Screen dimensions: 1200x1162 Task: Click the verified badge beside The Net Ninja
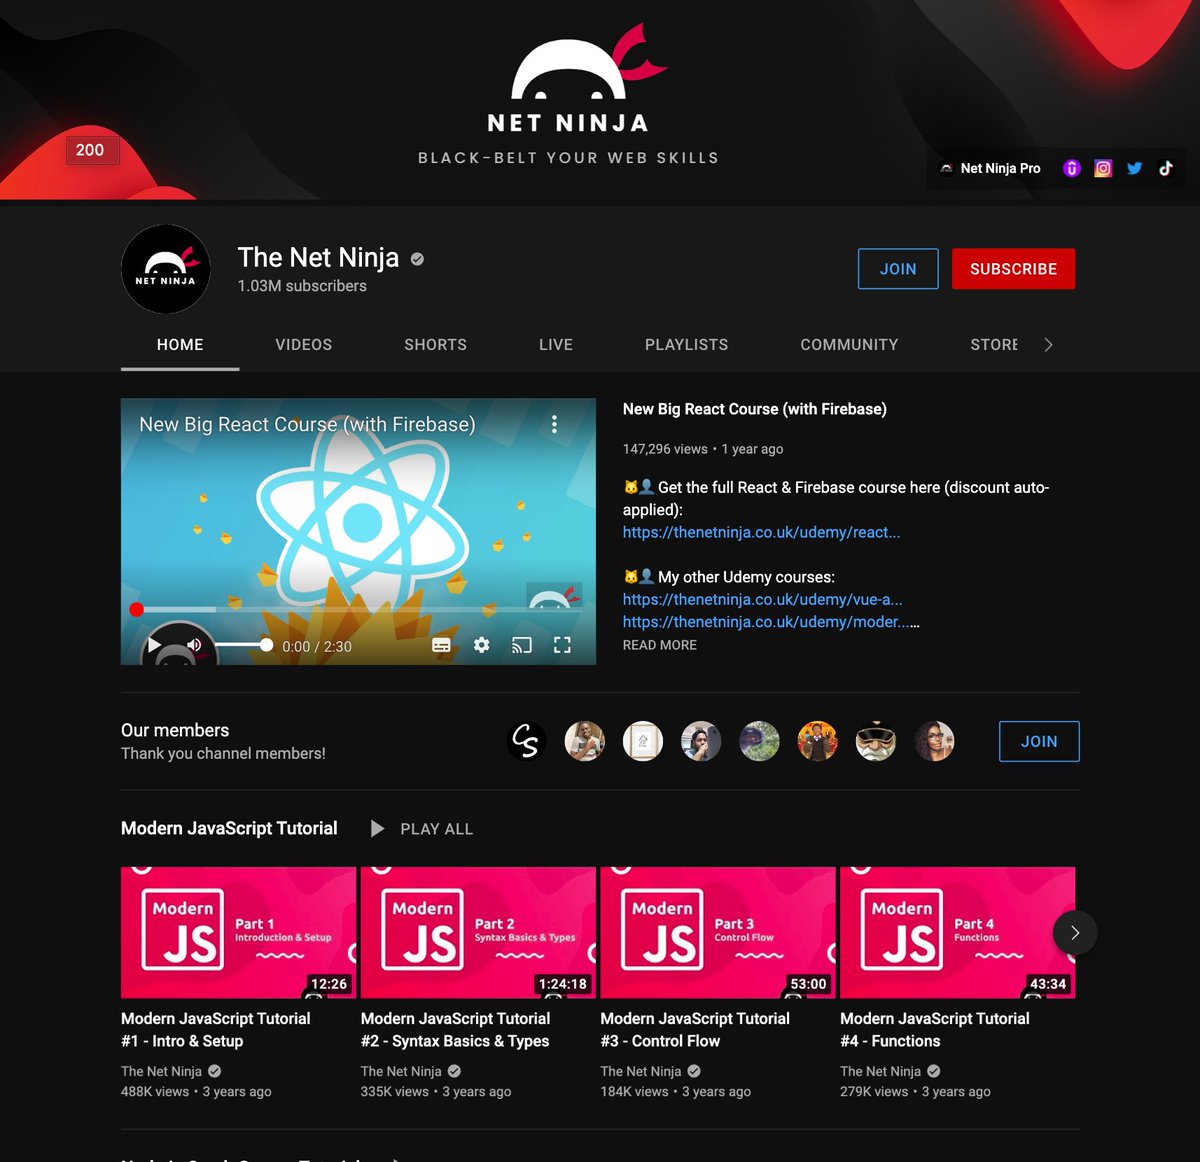(417, 259)
